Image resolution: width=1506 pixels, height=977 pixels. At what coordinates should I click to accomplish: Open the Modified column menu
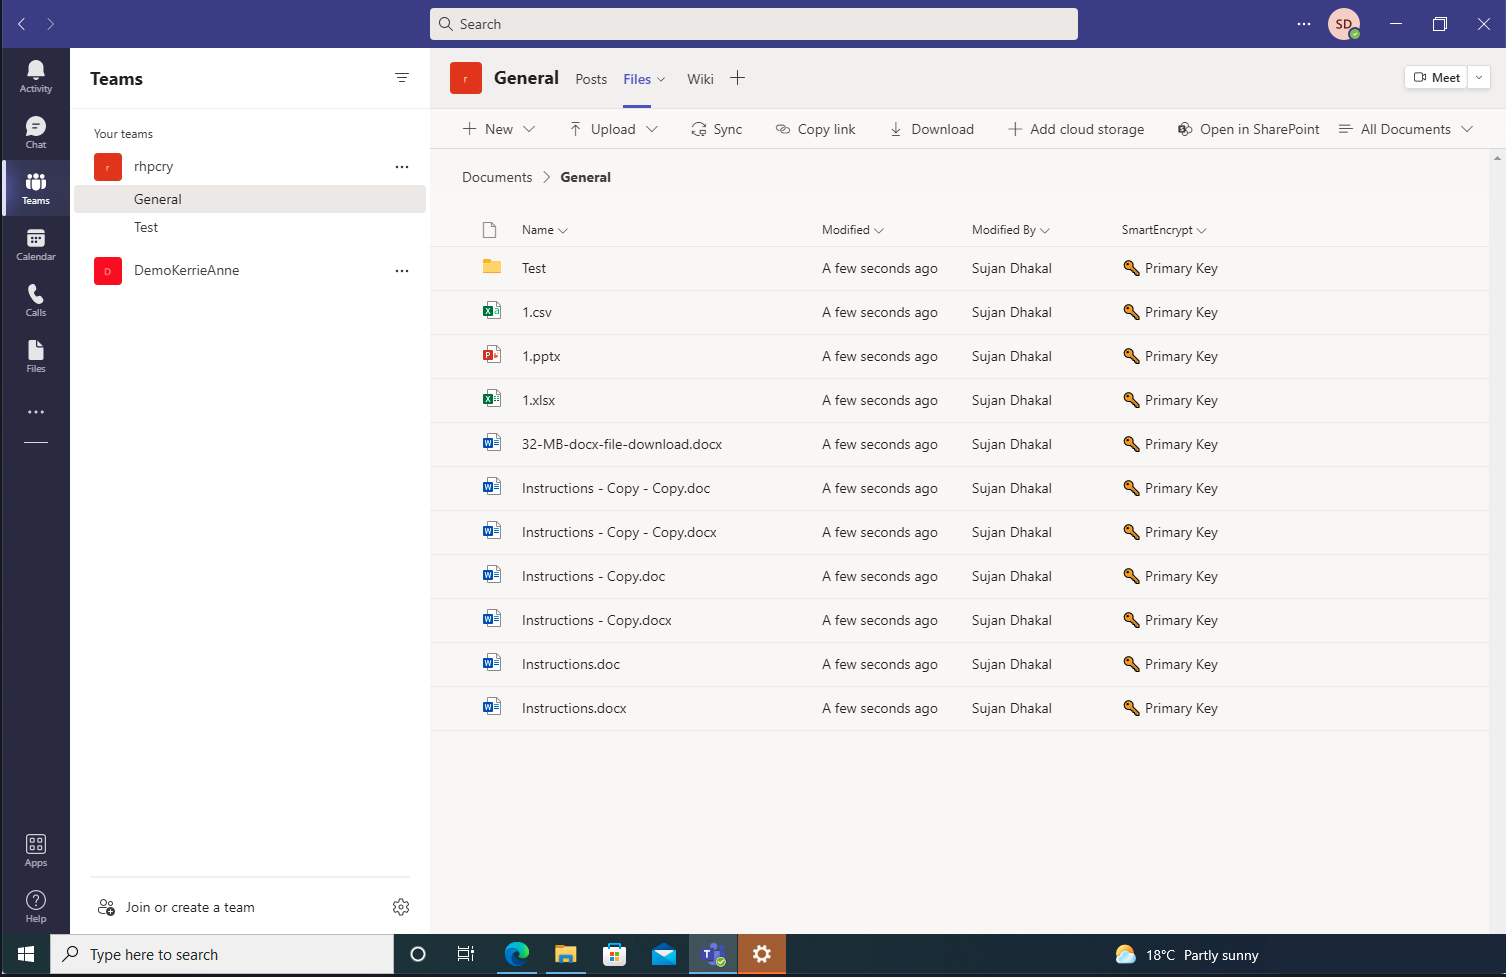(853, 230)
